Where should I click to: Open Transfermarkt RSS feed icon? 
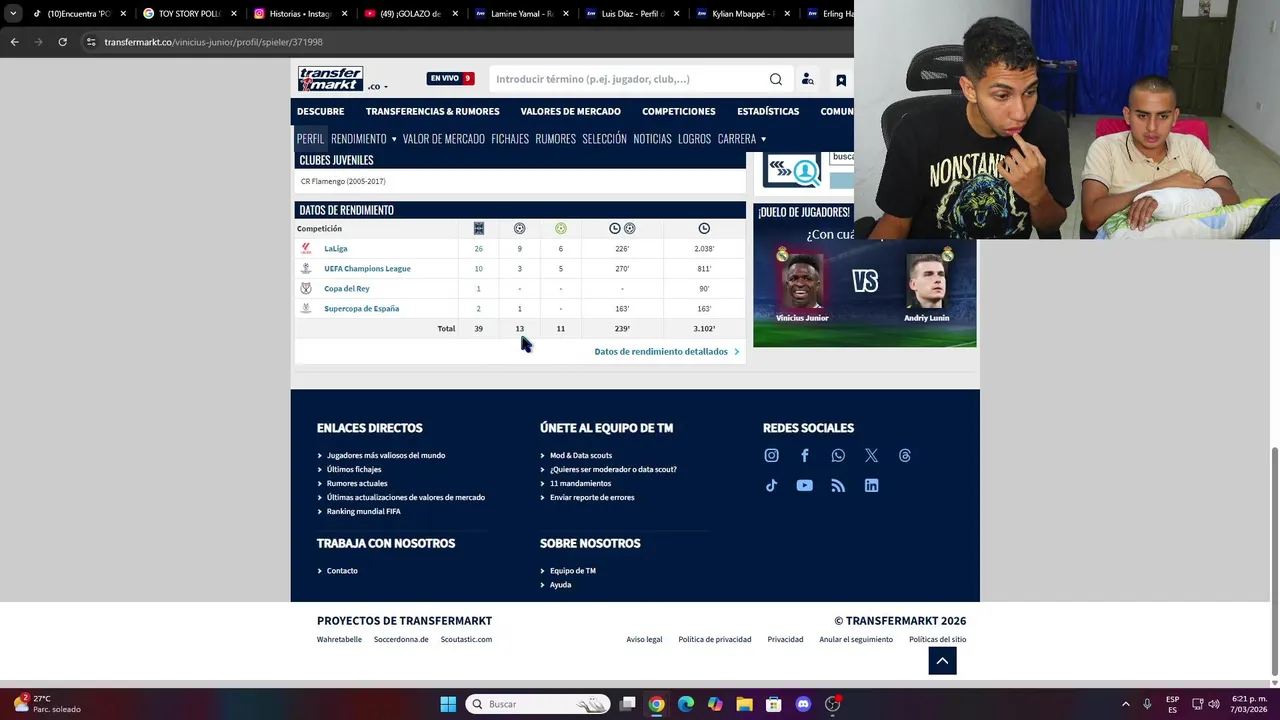(x=838, y=485)
